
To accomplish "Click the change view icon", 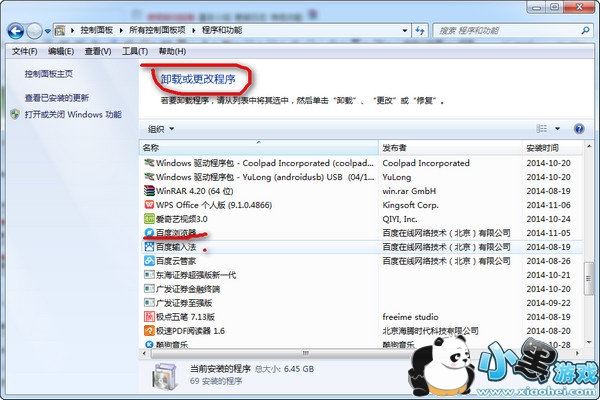I will 541,129.
